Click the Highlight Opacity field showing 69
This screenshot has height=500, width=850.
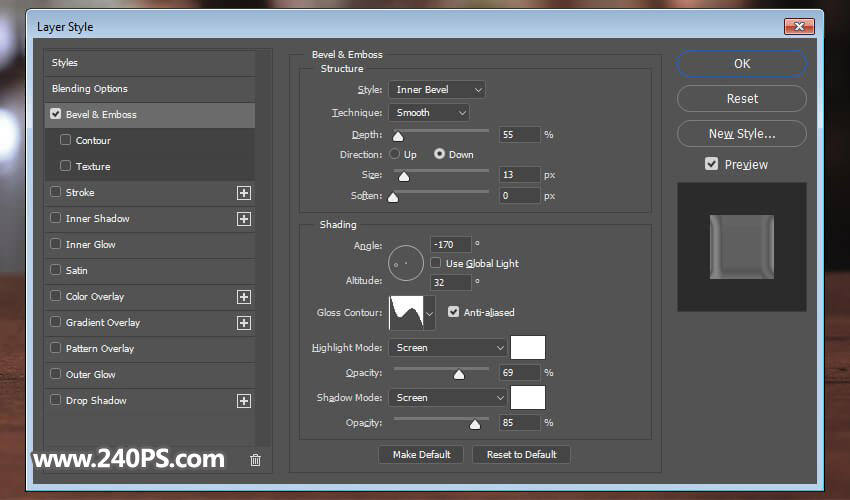pyautogui.click(x=519, y=373)
